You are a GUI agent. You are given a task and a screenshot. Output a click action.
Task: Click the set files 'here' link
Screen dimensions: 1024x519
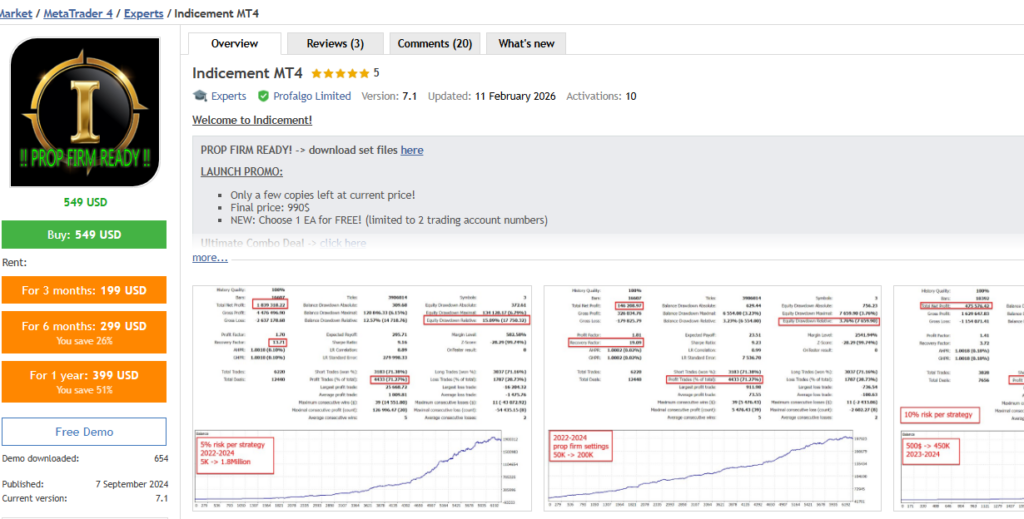[411, 150]
